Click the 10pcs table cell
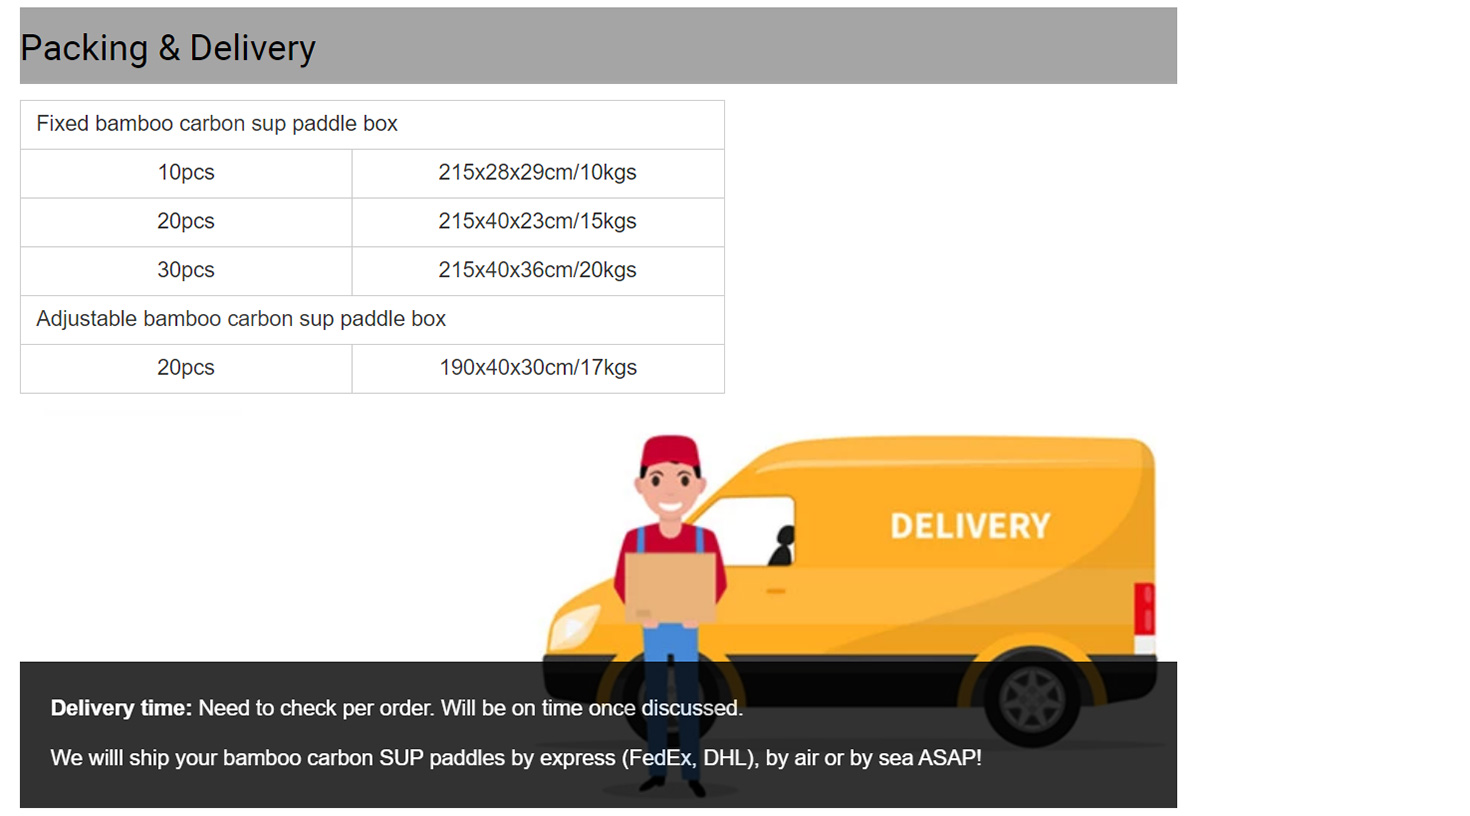 point(186,173)
